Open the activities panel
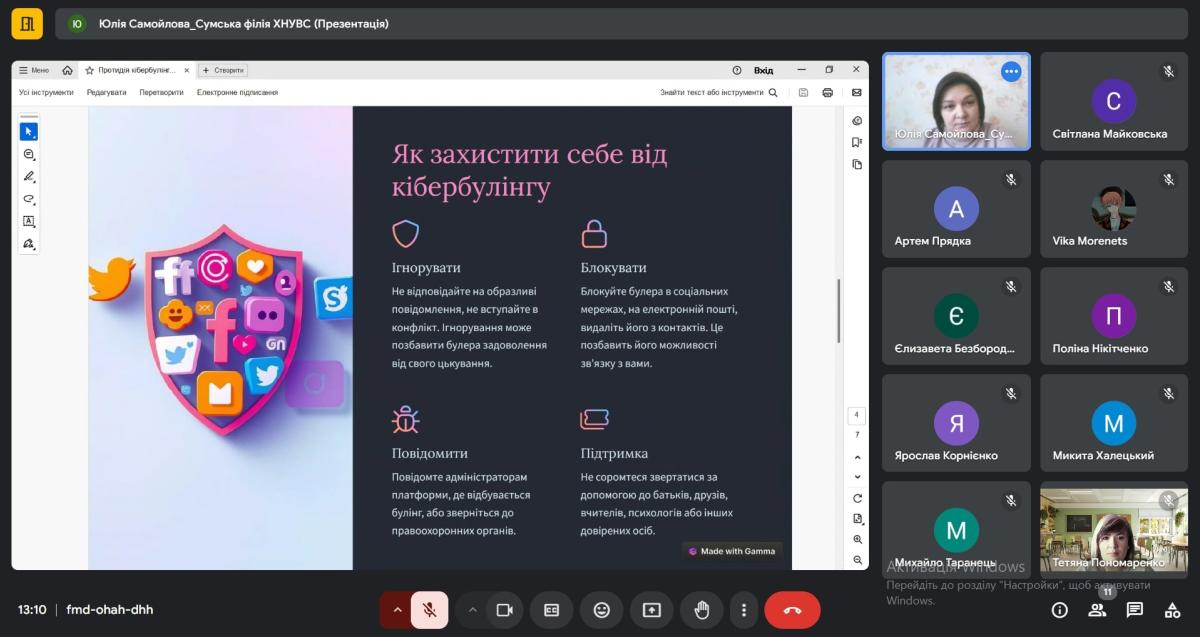 [1172, 610]
